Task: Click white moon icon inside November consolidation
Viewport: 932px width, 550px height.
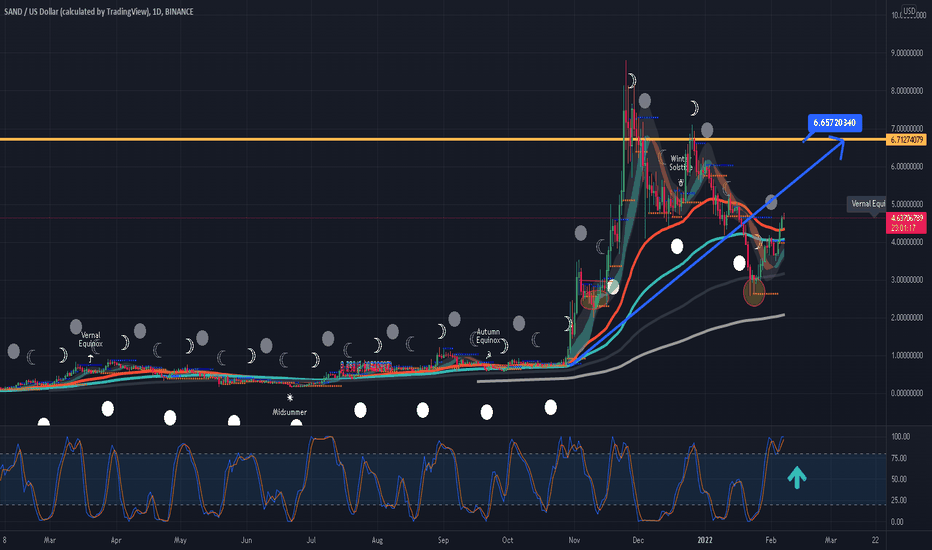Action: (x=613, y=287)
